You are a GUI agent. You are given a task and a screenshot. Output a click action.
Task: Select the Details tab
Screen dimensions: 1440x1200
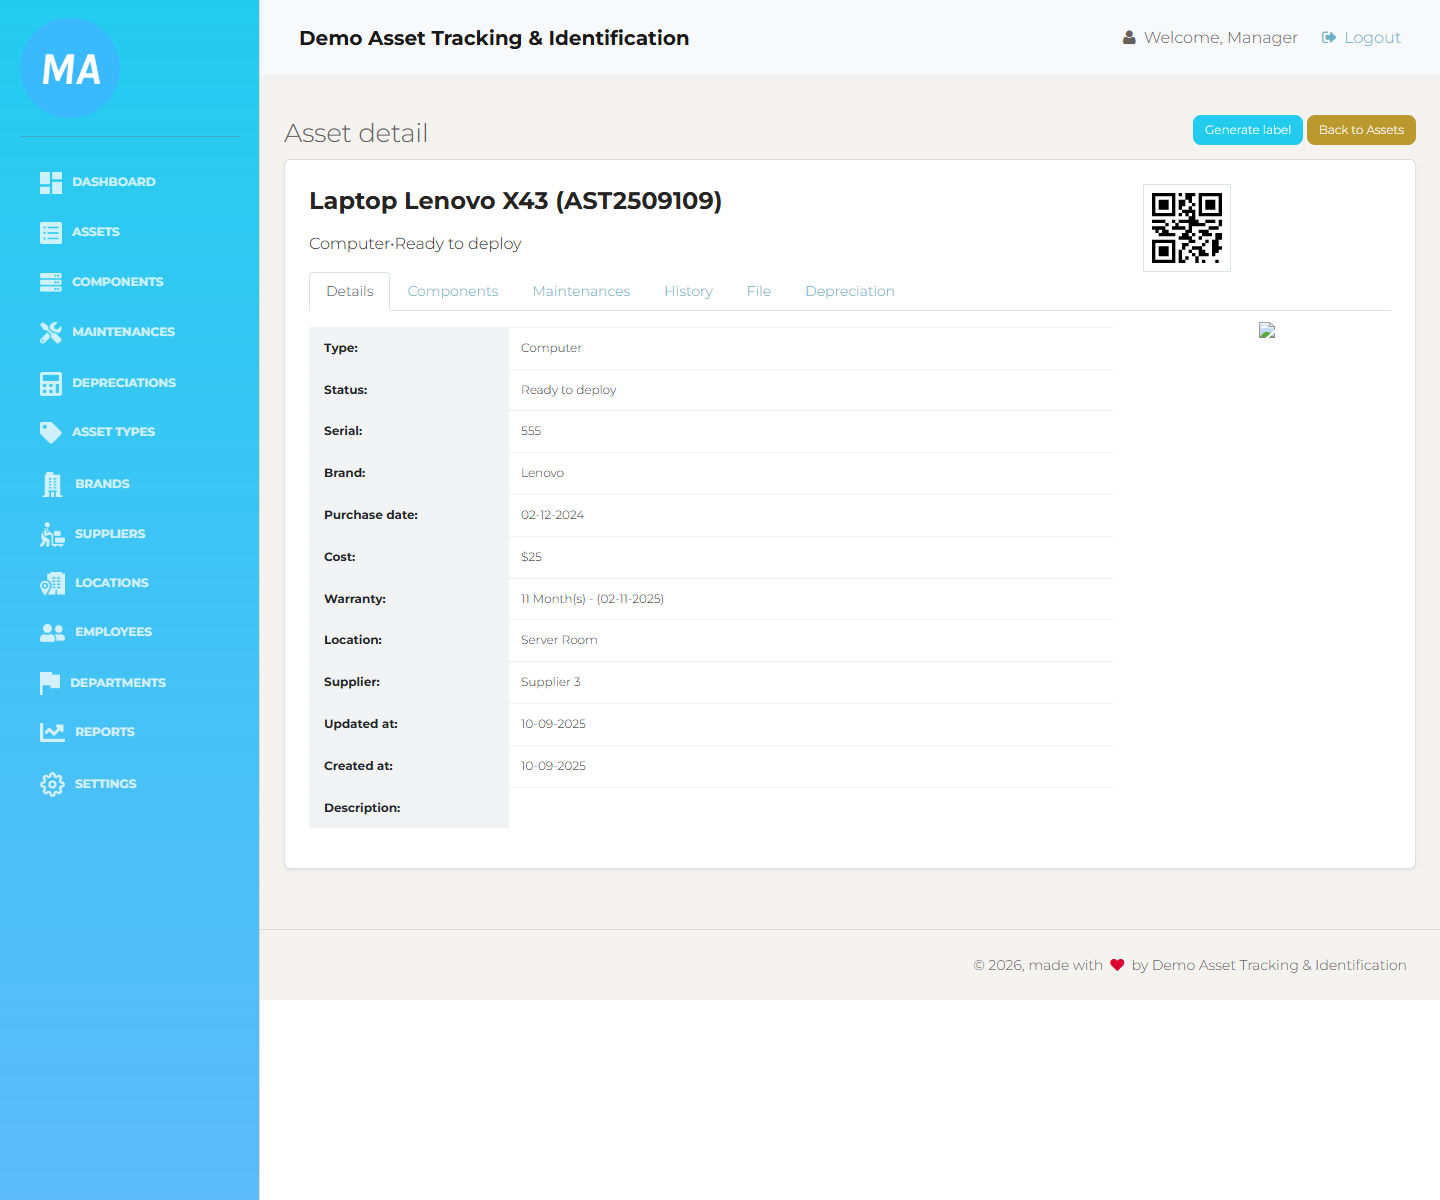(x=350, y=291)
